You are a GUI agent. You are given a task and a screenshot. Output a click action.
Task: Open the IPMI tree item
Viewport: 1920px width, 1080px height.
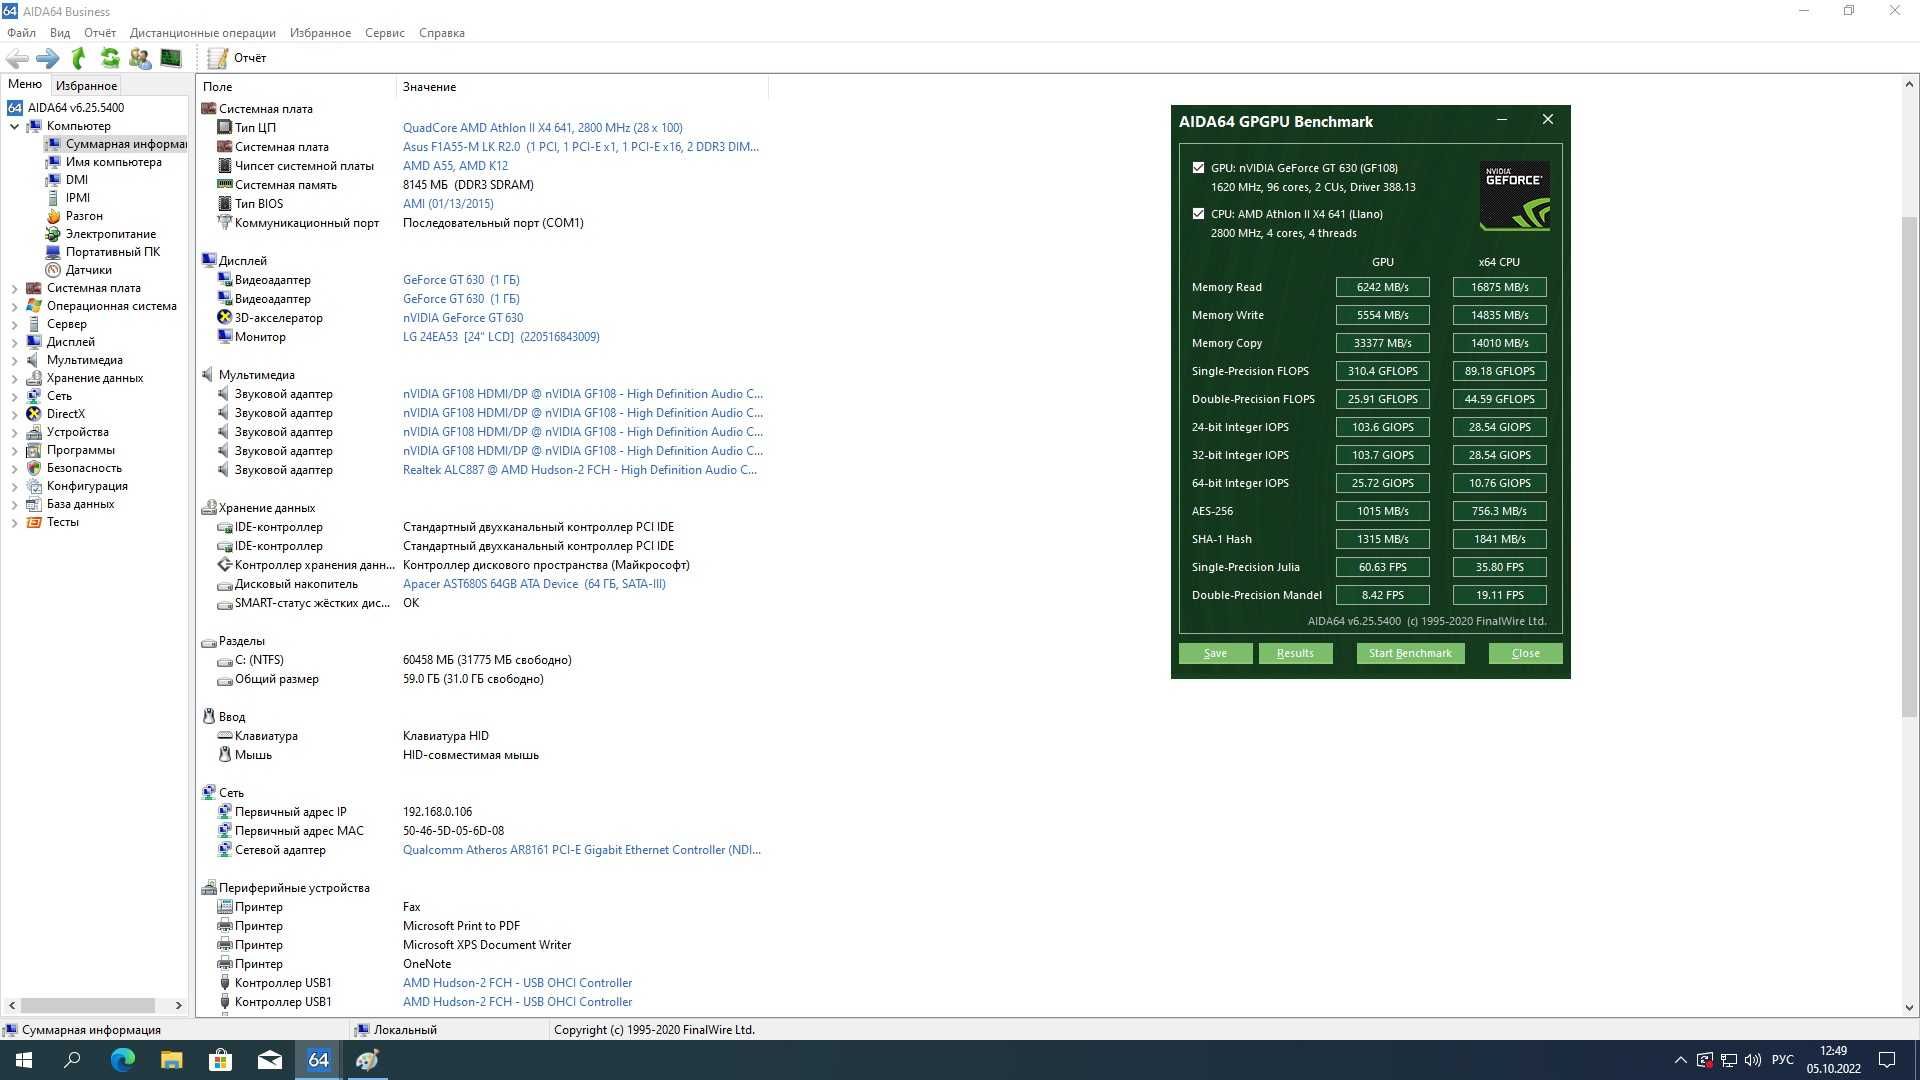tap(77, 198)
